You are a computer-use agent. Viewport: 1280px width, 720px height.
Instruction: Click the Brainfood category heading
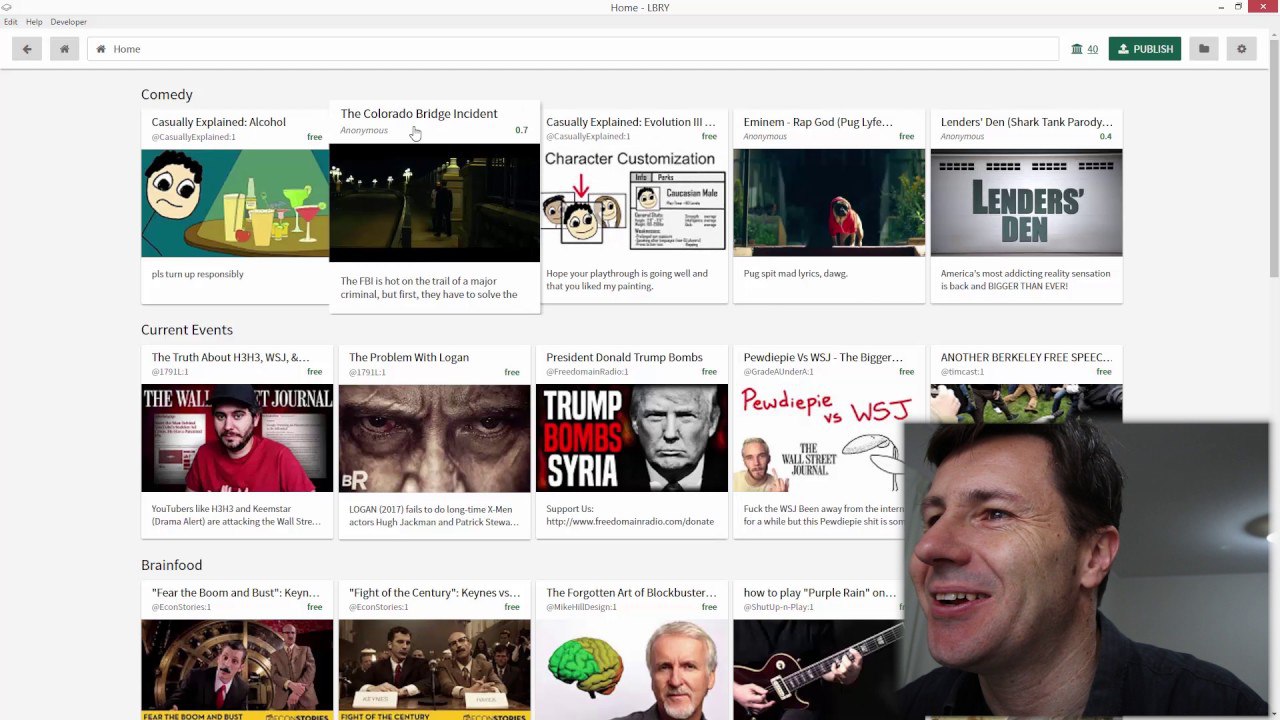172,565
